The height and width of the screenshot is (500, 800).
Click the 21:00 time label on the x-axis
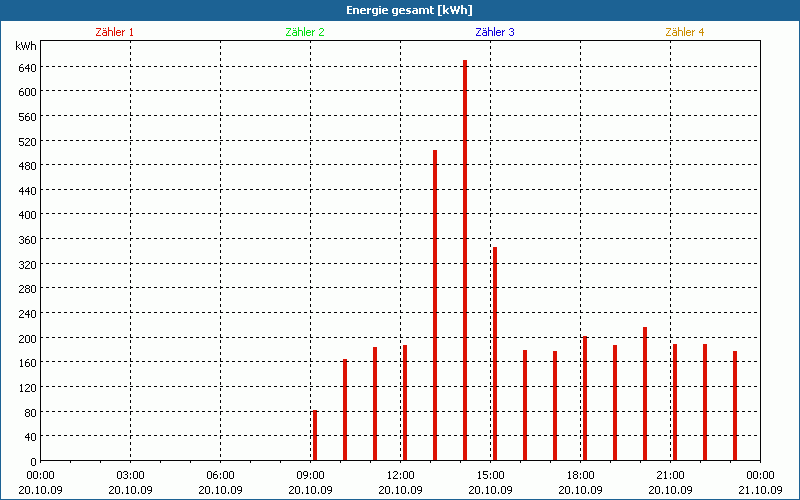(x=670, y=476)
